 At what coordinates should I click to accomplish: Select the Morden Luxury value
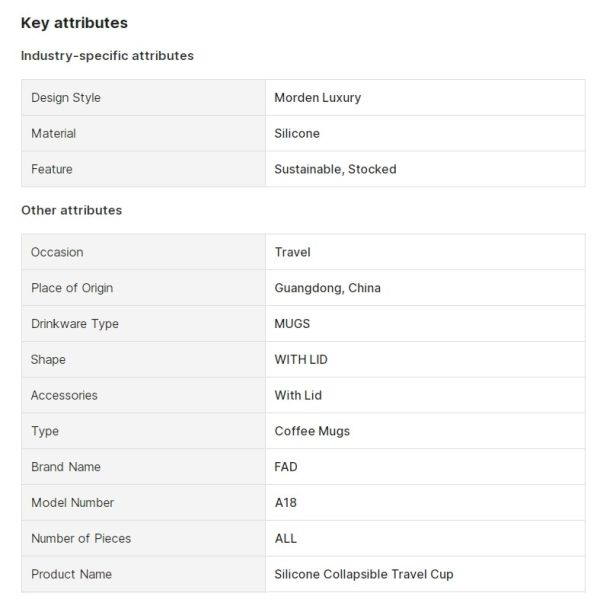317,98
